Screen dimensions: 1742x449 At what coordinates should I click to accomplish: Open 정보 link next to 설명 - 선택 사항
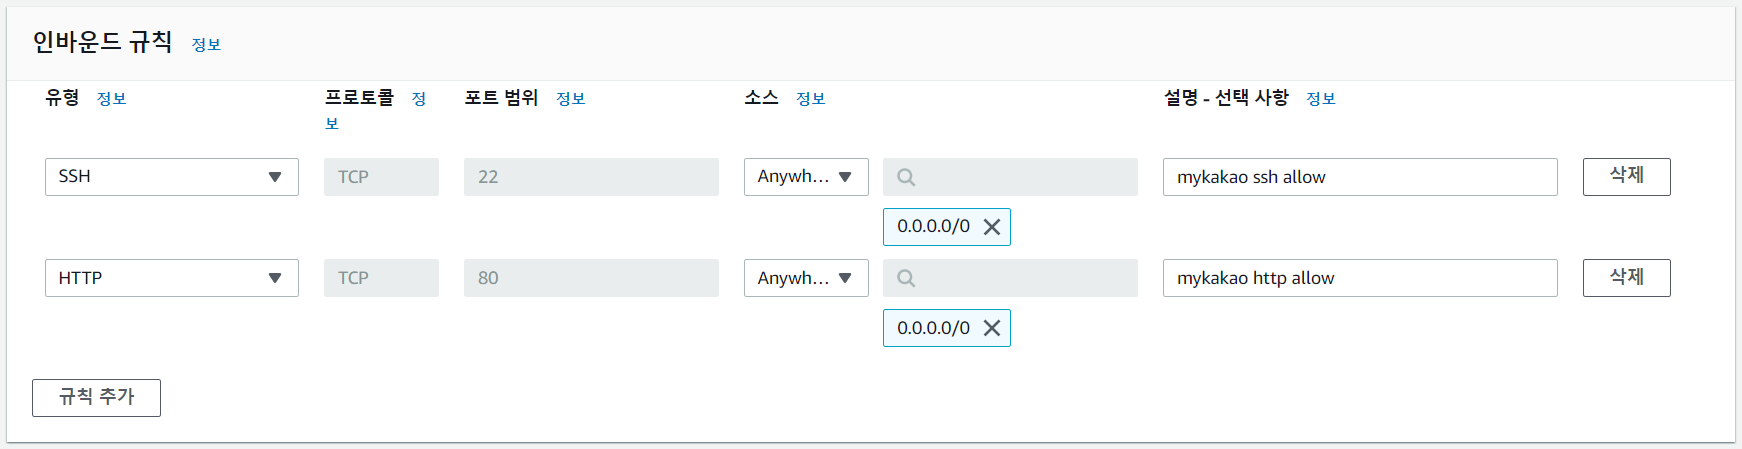tap(1320, 99)
